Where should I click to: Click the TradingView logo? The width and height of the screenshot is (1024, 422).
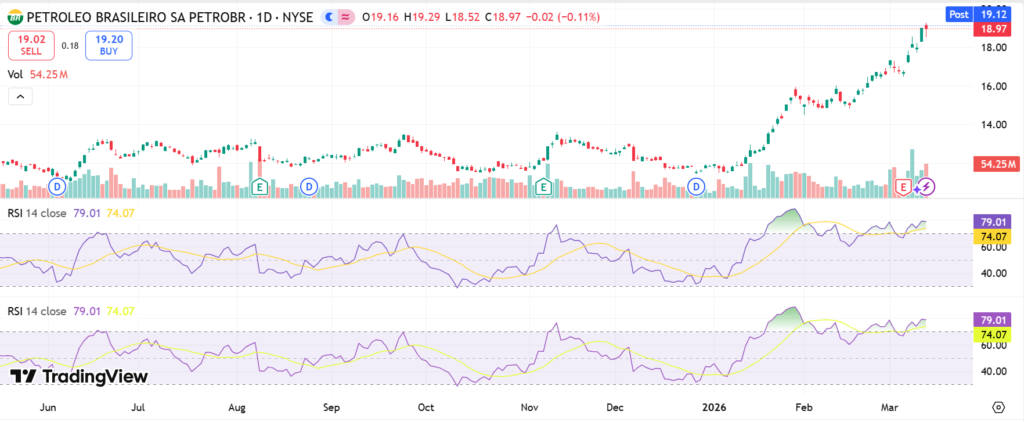tap(79, 376)
